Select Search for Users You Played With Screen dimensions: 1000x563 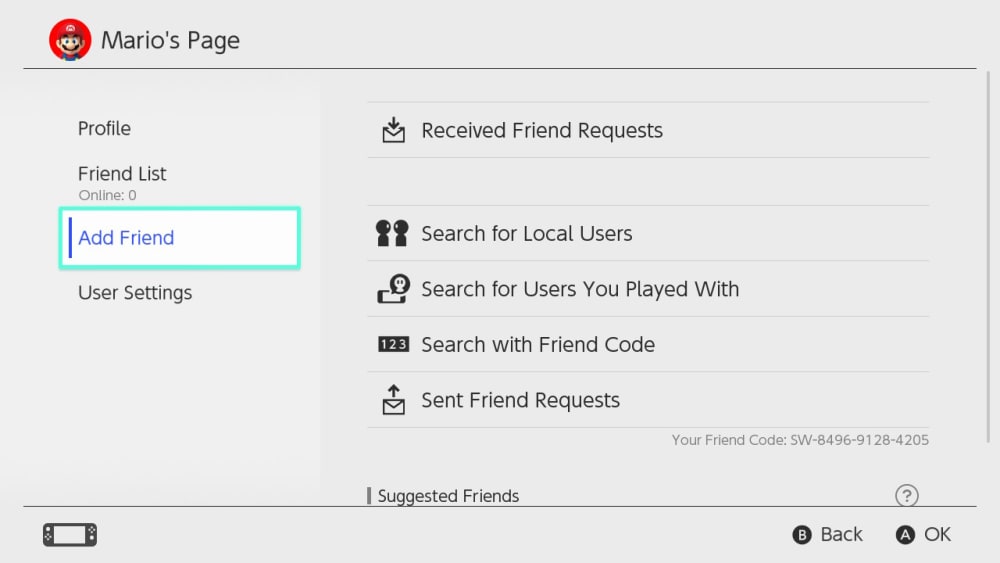pos(580,289)
